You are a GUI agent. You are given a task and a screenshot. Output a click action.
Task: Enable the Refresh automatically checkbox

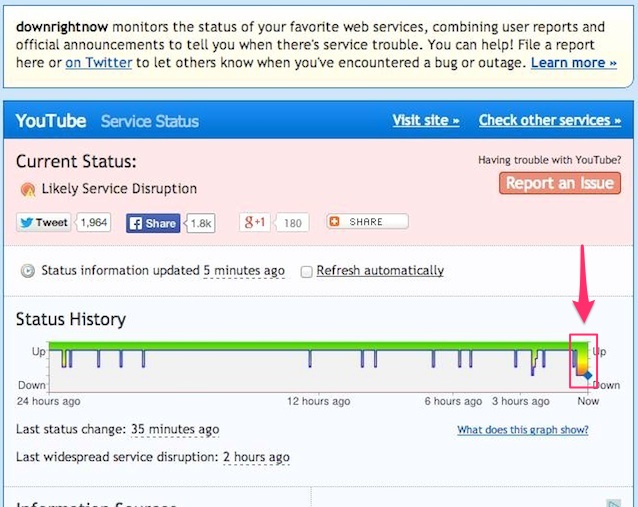(x=306, y=271)
